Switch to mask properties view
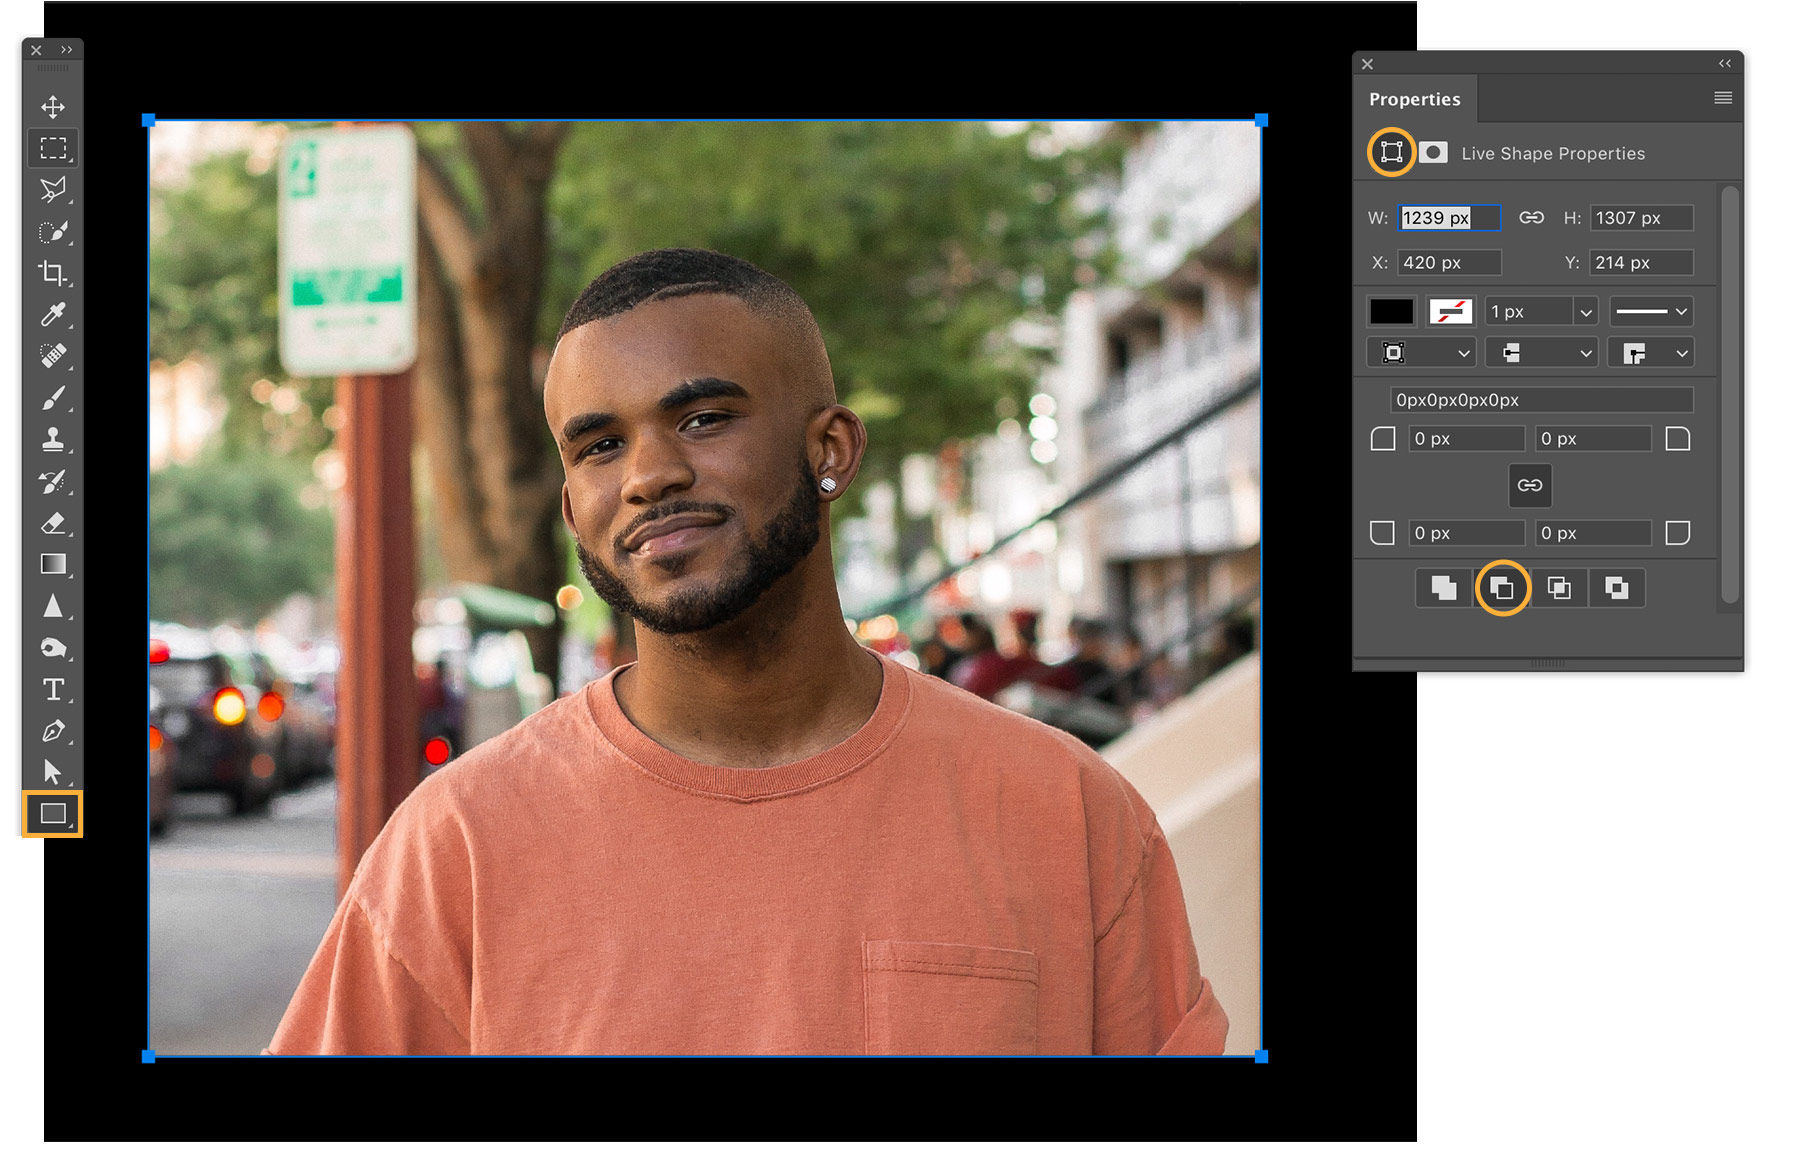 tap(1434, 152)
